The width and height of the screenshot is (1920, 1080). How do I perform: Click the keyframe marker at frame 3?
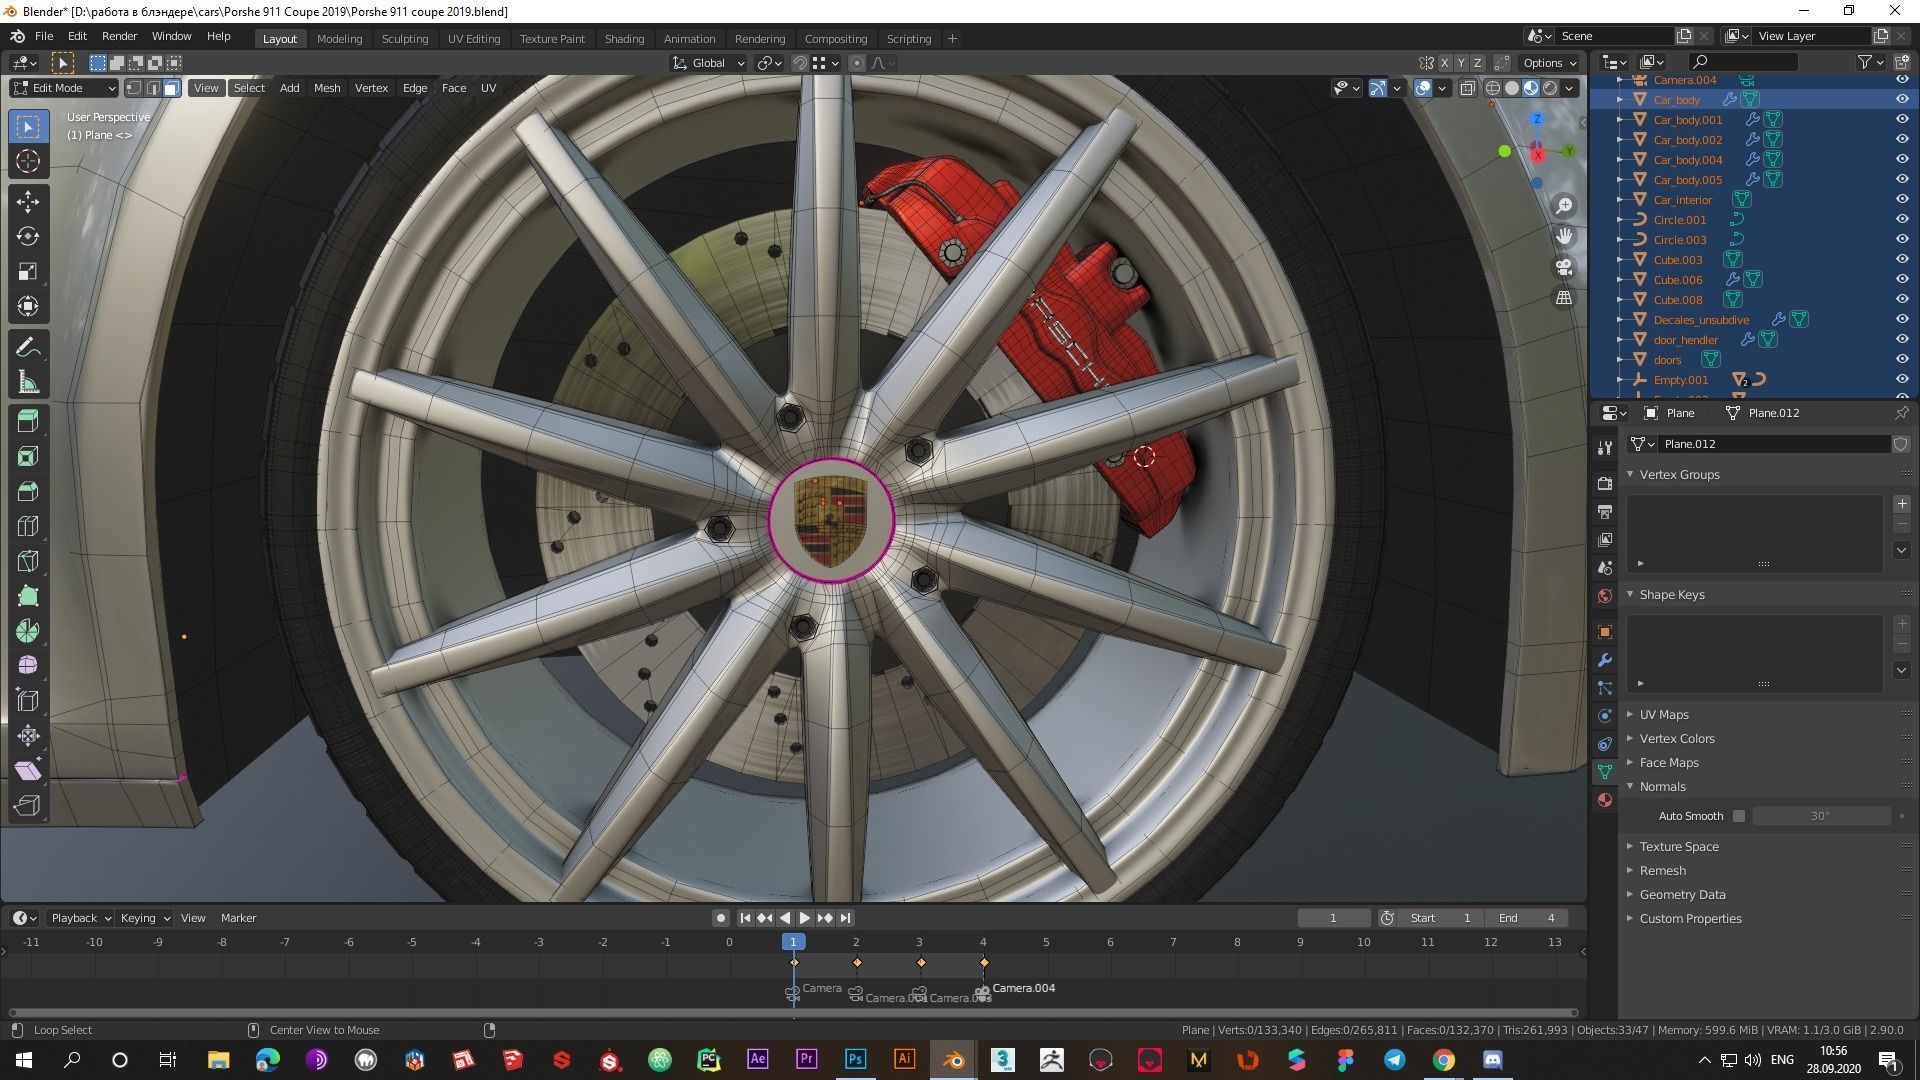(x=921, y=962)
